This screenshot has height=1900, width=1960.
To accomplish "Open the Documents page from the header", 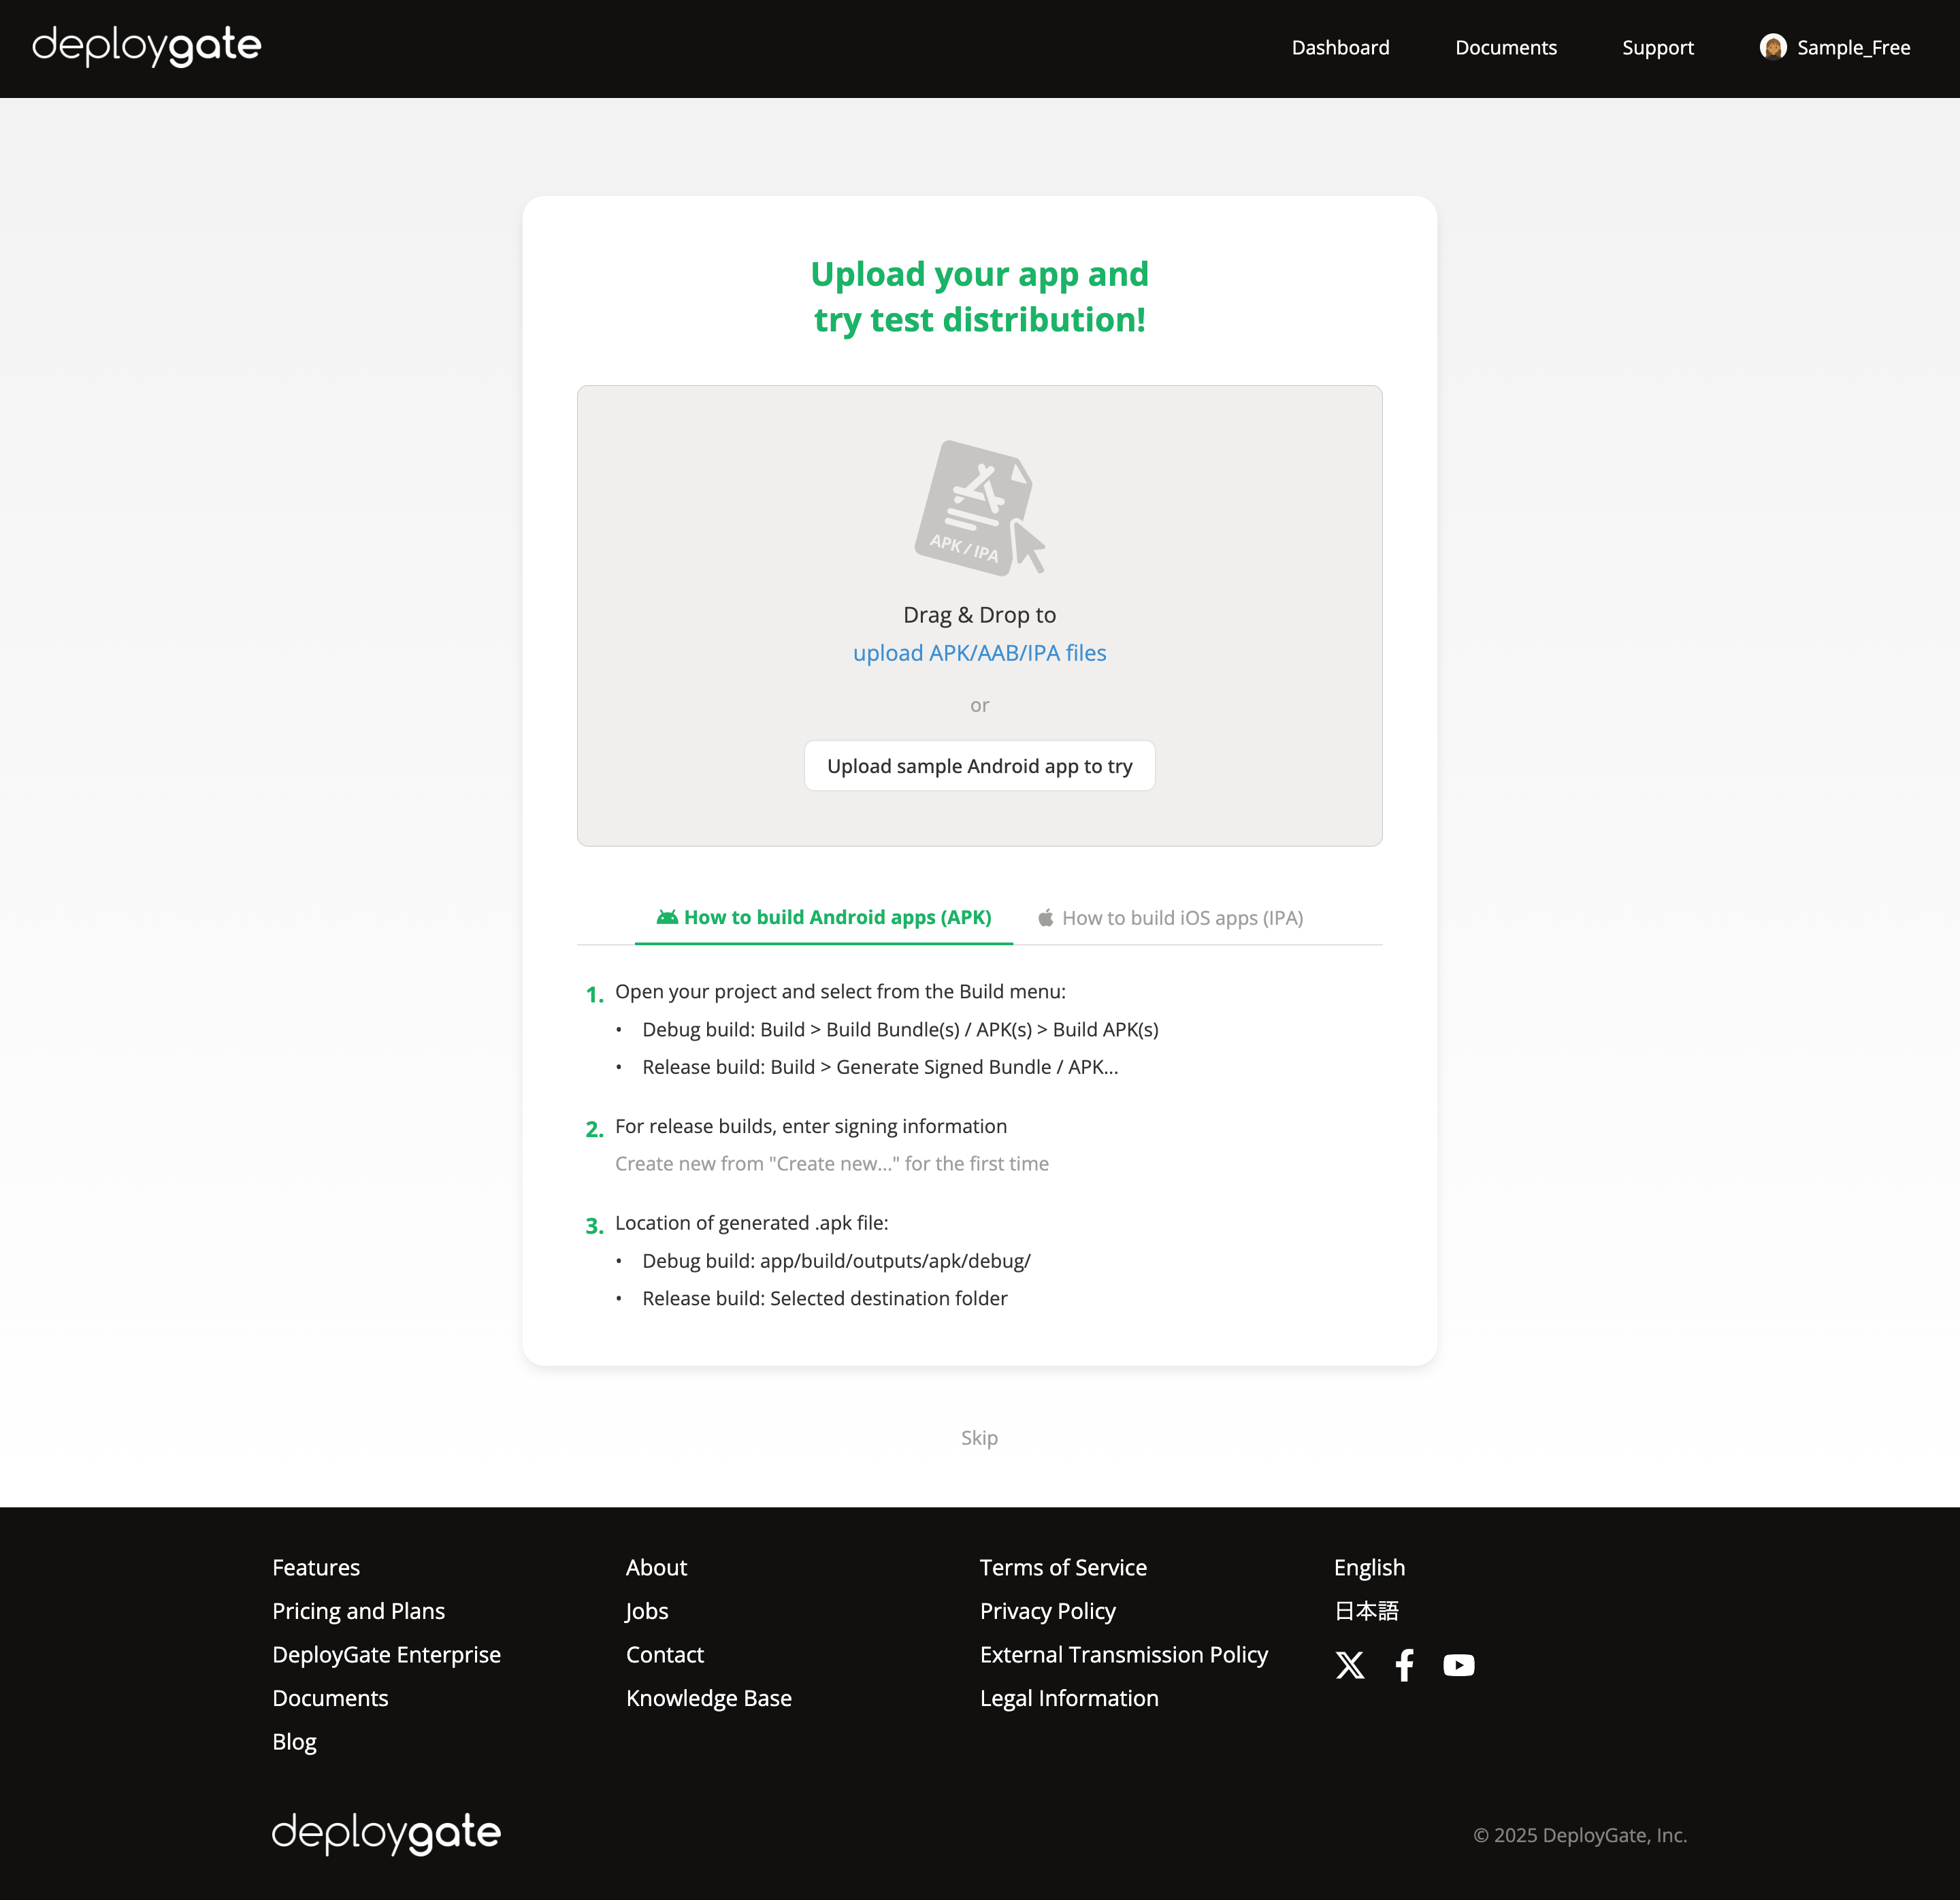I will coord(1505,47).
